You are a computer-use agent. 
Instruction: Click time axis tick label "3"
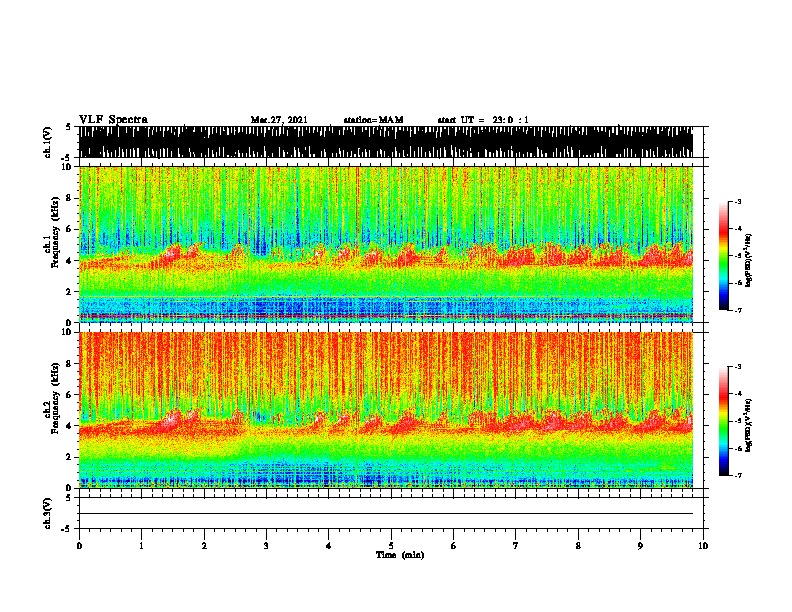pos(266,546)
